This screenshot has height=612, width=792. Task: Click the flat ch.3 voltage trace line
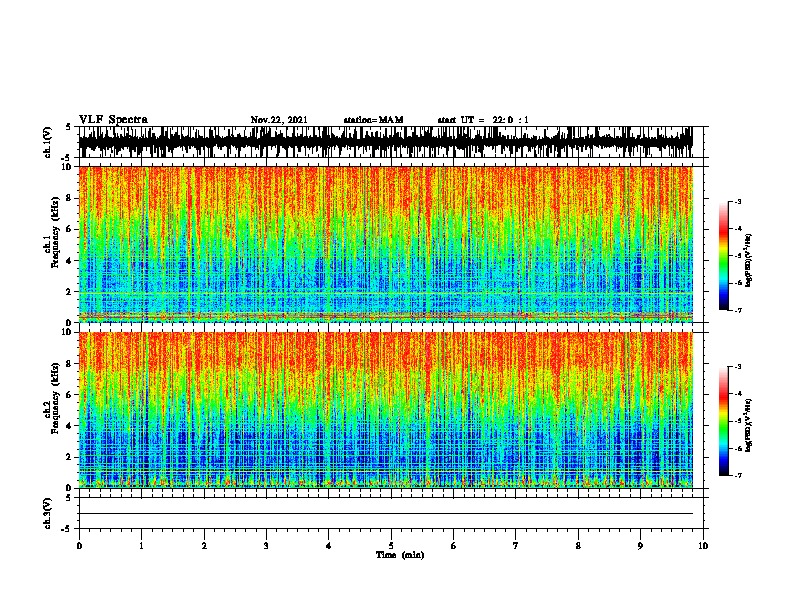(385, 514)
